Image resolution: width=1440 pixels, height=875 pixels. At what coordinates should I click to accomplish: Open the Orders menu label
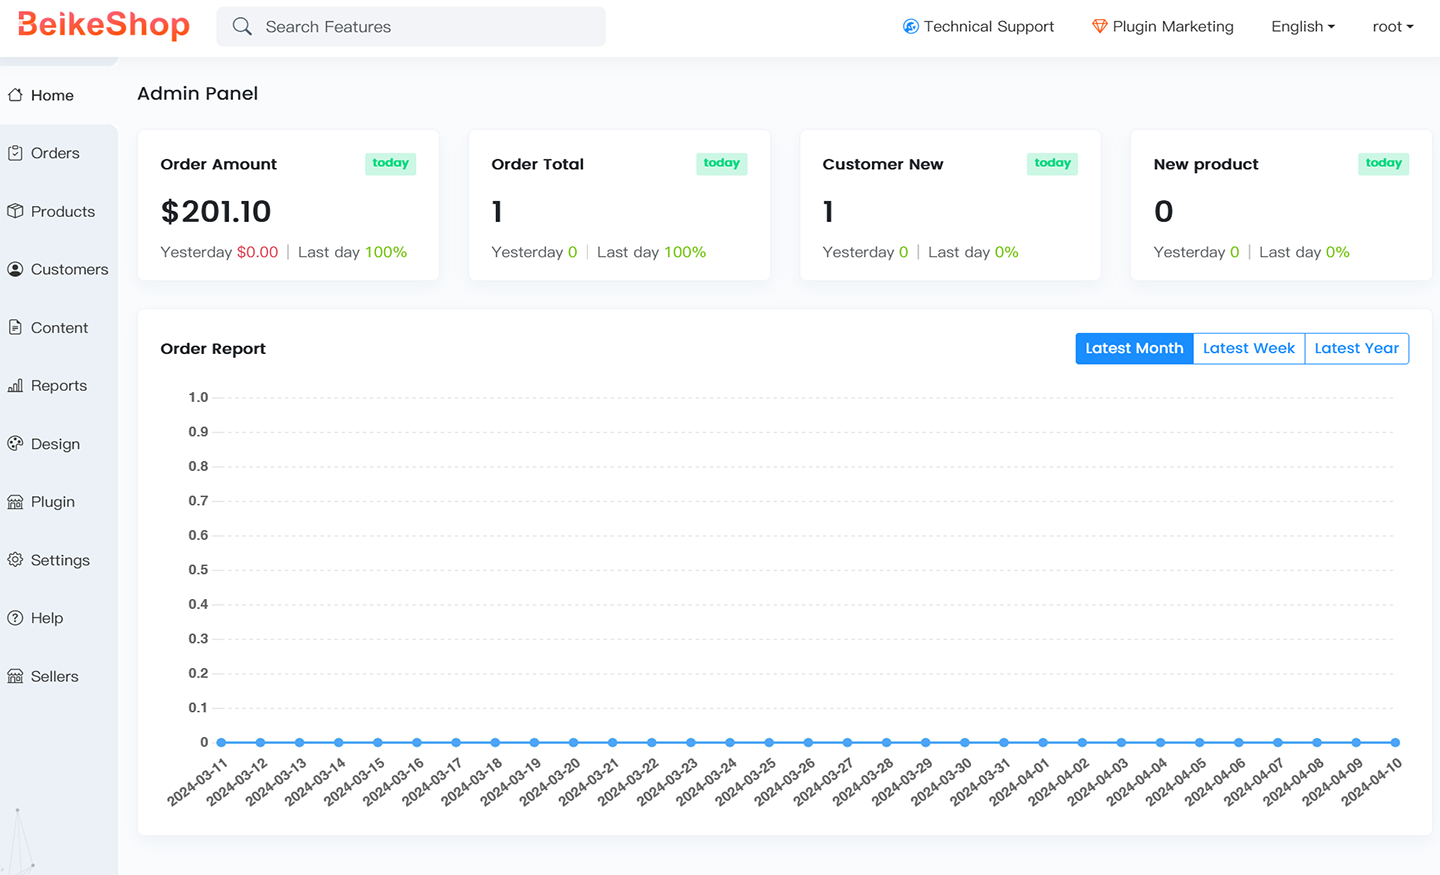pyautogui.click(x=55, y=153)
